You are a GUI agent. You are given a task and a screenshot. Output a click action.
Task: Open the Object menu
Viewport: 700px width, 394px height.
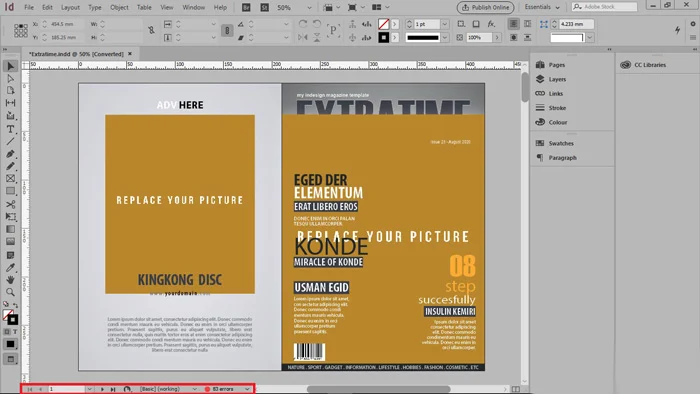point(119,7)
